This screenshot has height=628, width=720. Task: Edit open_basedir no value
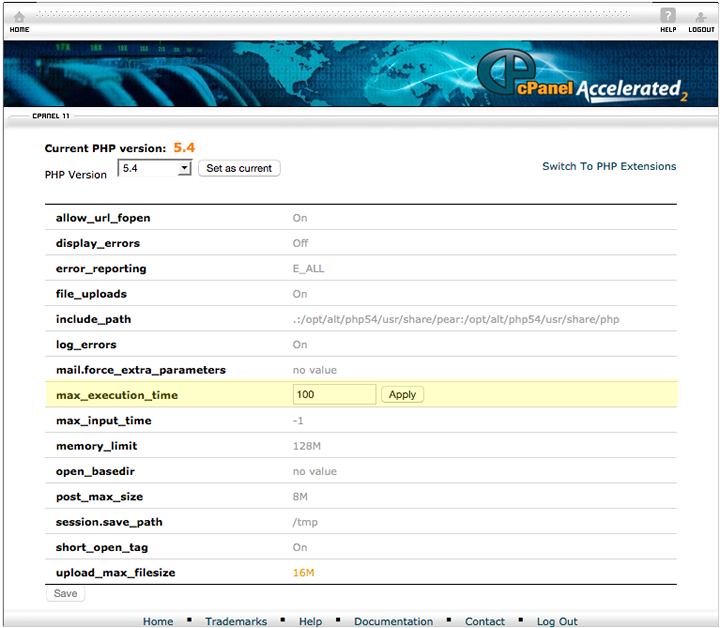[x=315, y=471]
